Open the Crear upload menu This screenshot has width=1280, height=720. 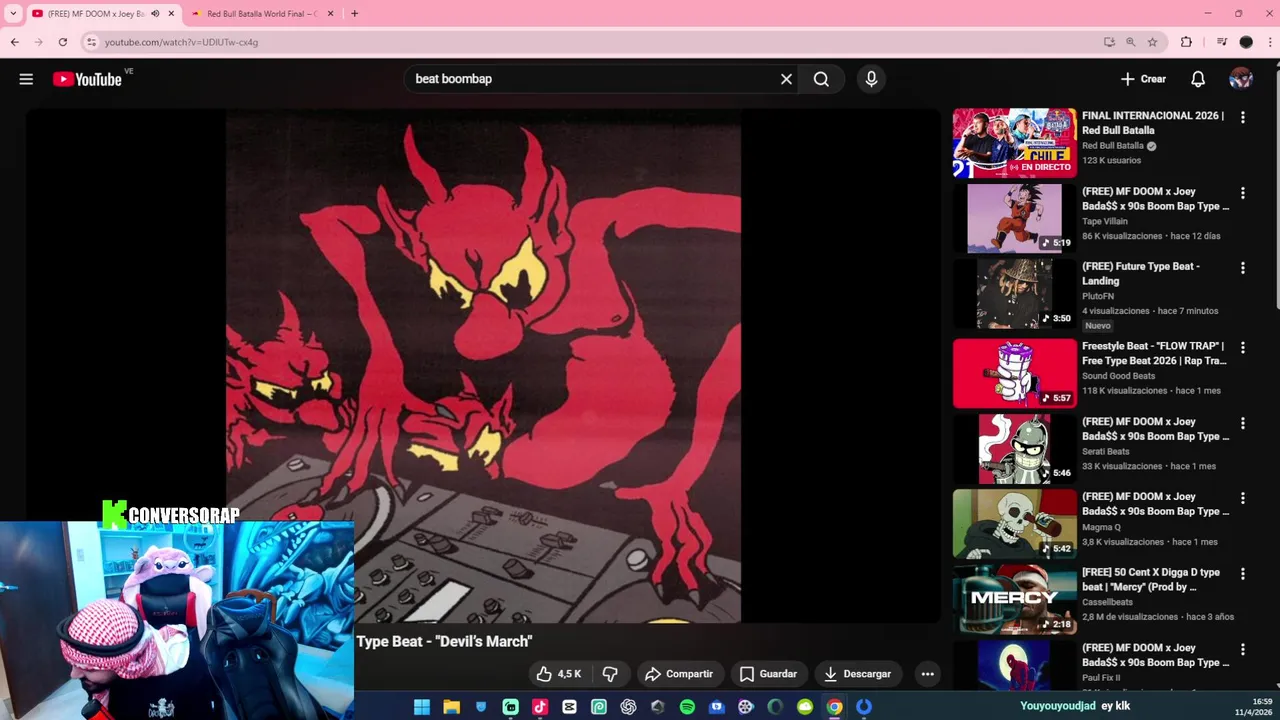[x=1143, y=79]
